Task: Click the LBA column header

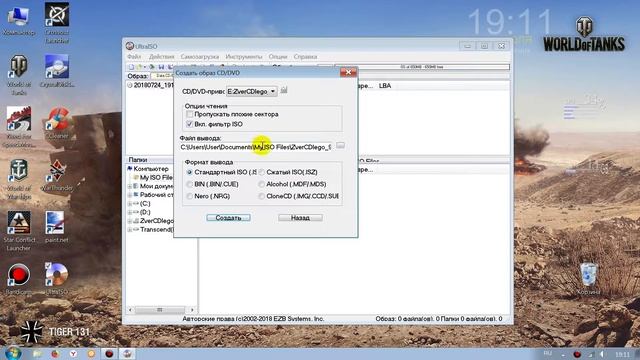Action: pos(385,86)
